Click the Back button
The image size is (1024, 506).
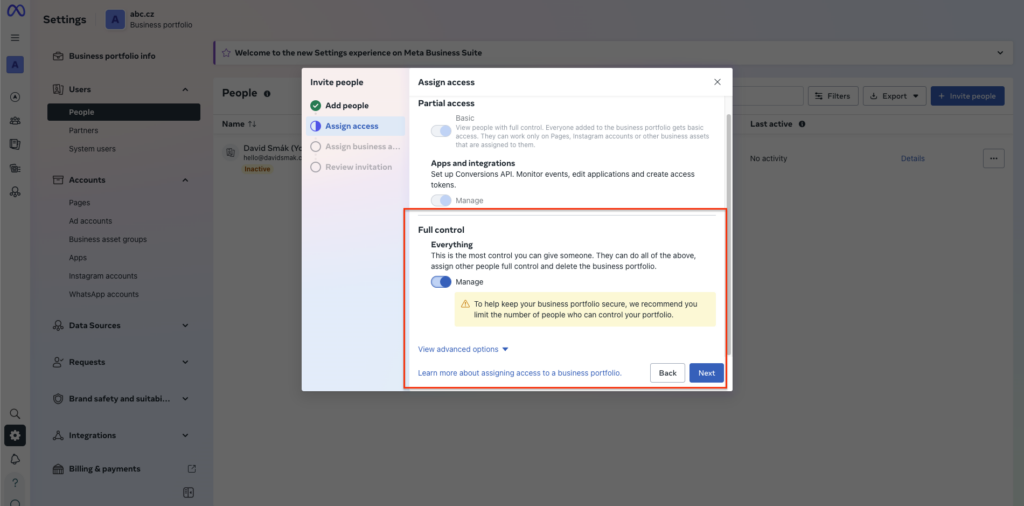coord(667,373)
